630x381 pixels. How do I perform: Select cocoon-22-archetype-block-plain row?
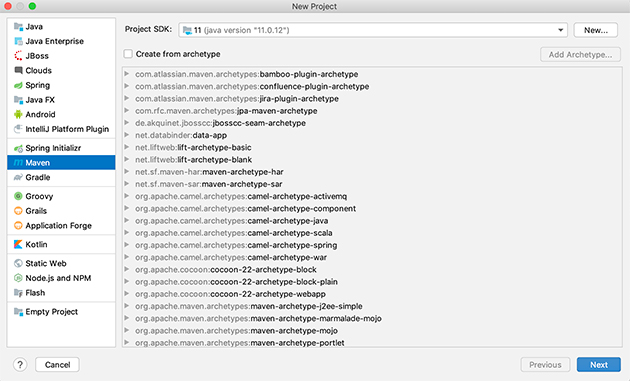[372, 282]
